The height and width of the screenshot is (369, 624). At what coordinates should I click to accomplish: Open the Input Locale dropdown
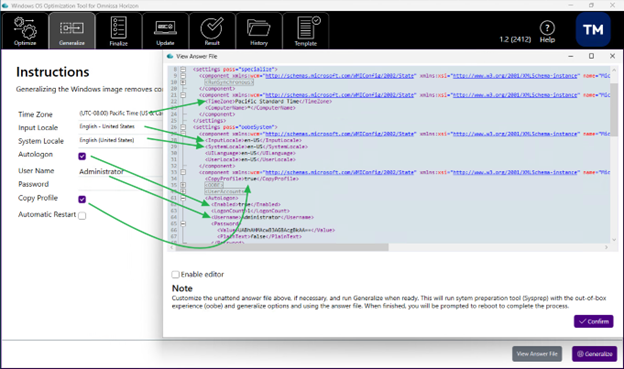tap(121, 127)
